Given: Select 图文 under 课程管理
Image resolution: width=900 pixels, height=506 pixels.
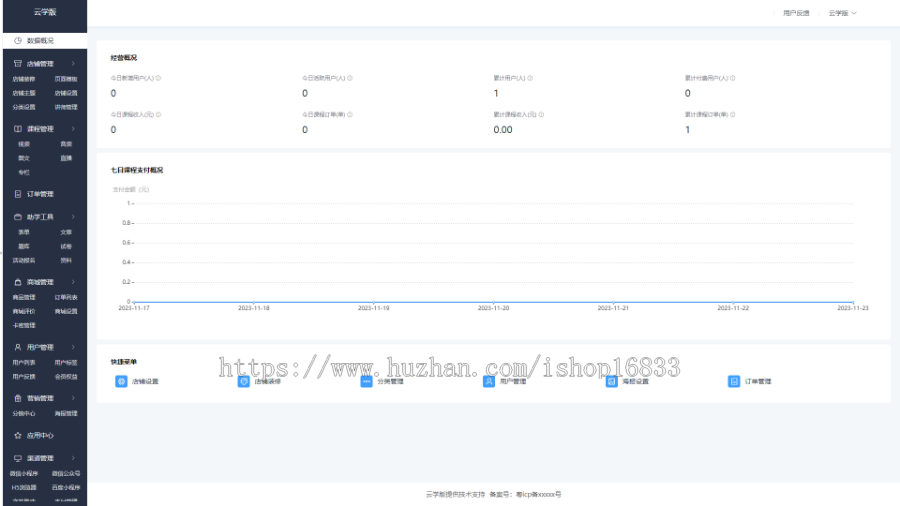Looking at the screenshot, I should click(x=24, y=158).
